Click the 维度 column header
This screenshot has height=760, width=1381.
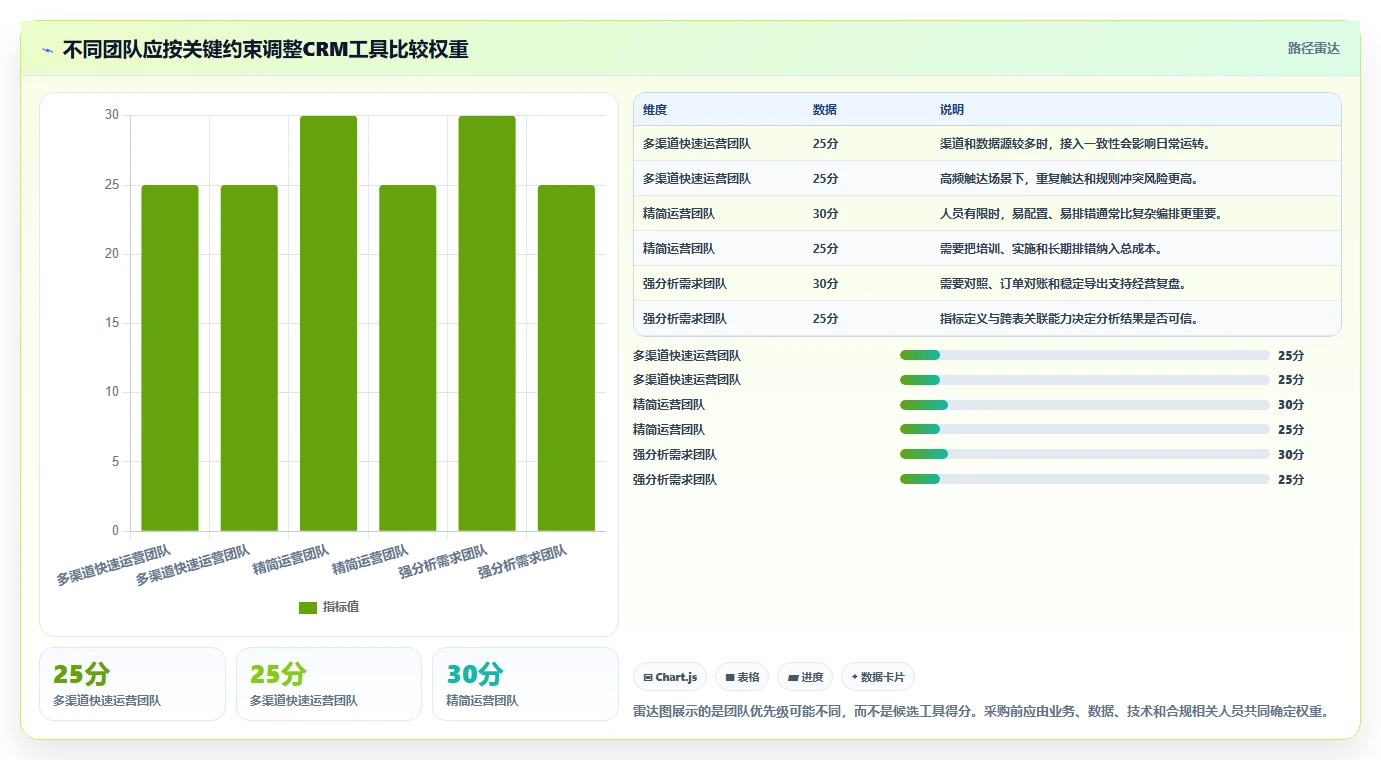[x=655, y=110]
